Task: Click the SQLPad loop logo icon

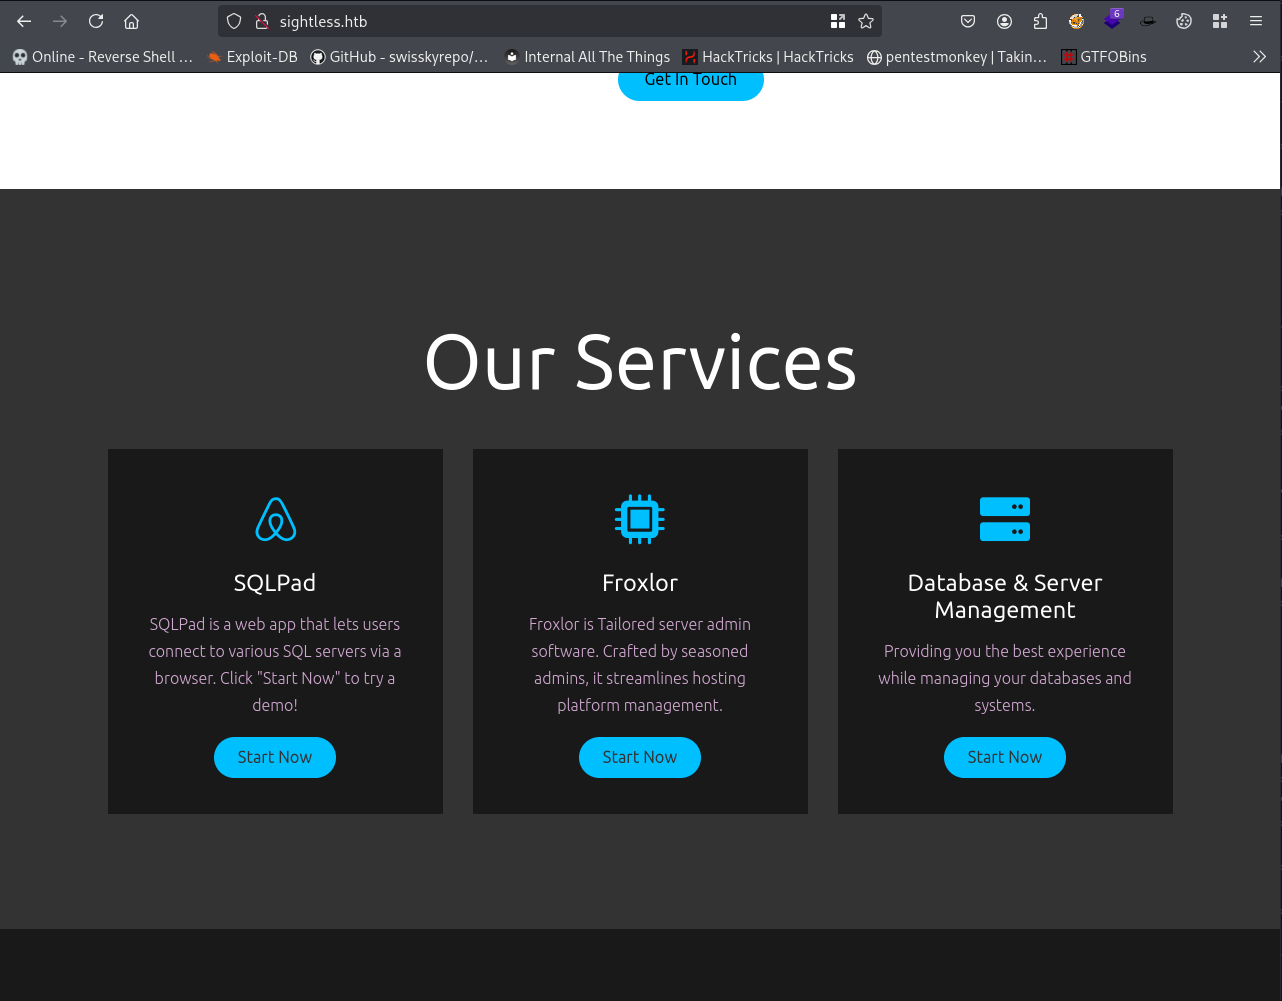Action: tap(276, 520)
